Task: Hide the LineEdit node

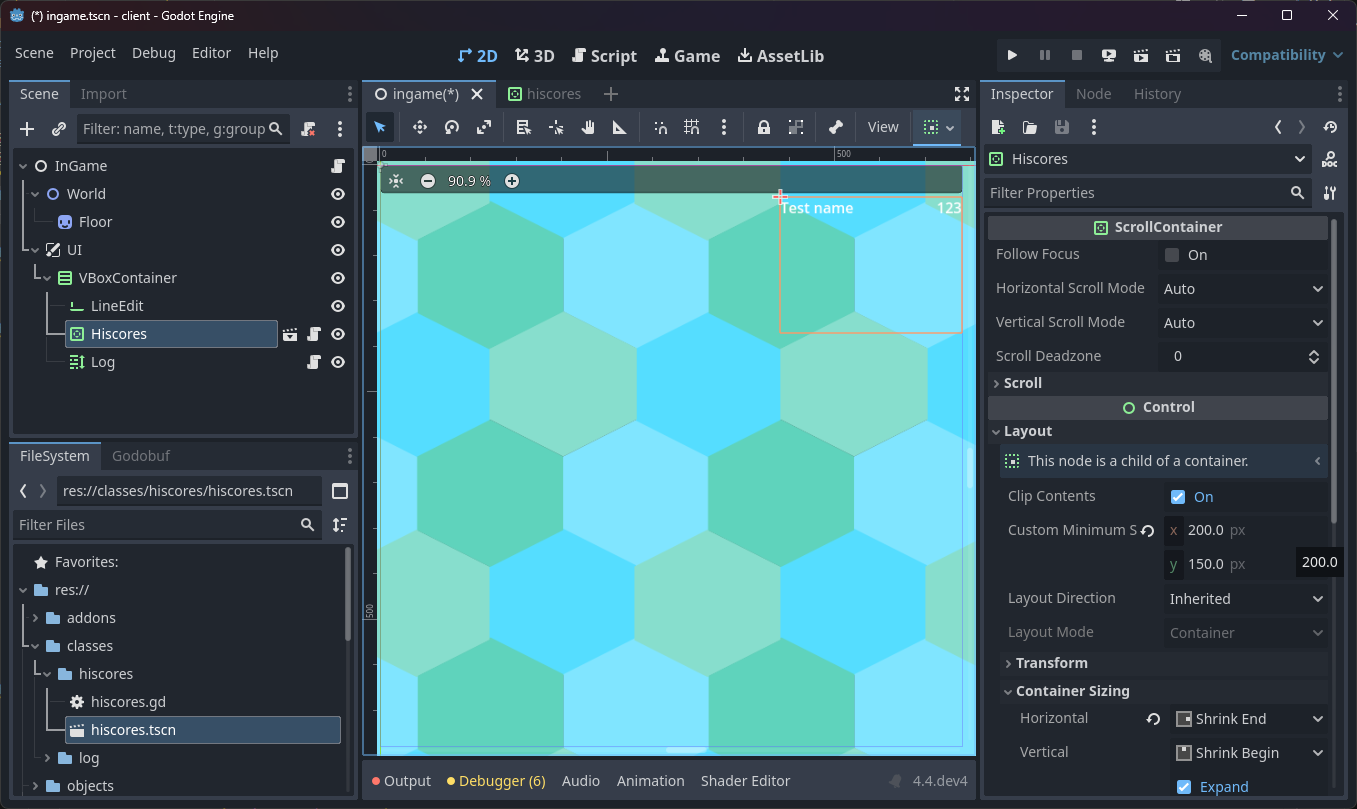Action: 338,306
